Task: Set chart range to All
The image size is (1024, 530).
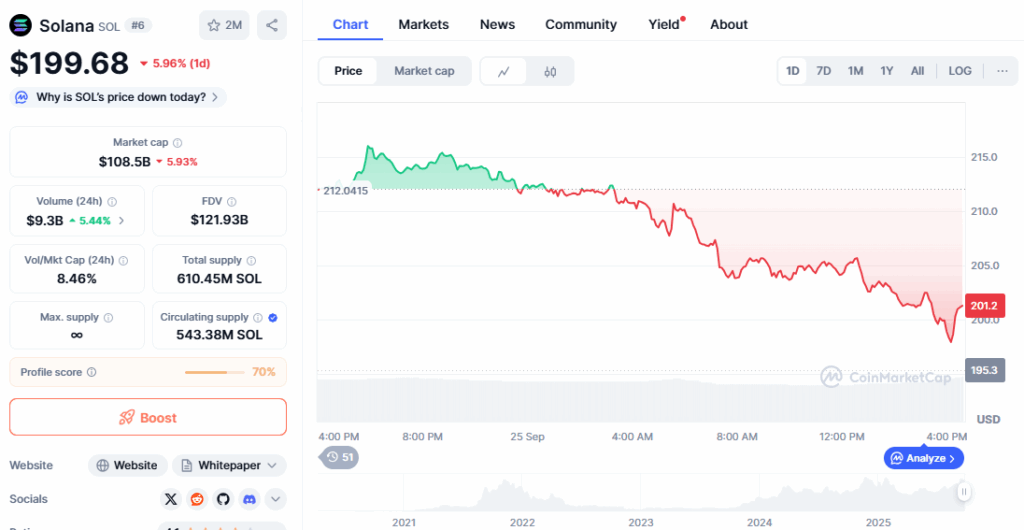Action: pos(918,71)
